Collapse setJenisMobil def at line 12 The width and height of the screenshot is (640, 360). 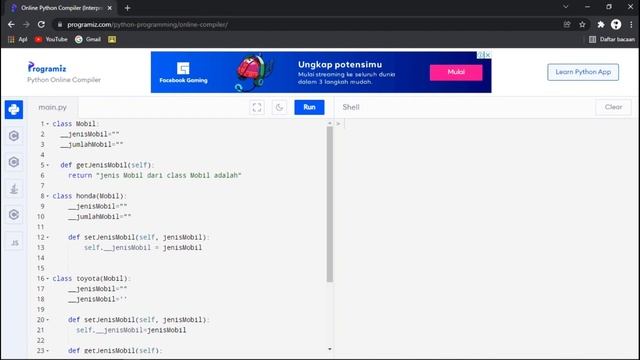coord(48,237)
